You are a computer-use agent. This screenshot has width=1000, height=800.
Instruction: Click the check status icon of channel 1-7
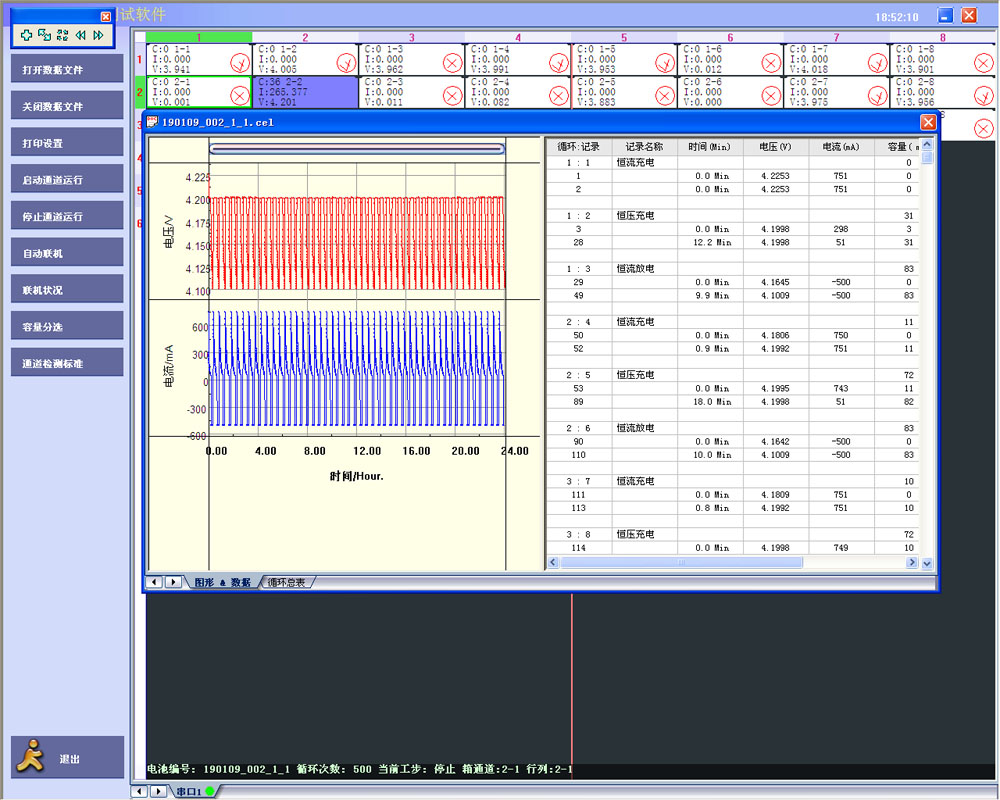pos(878,63)
